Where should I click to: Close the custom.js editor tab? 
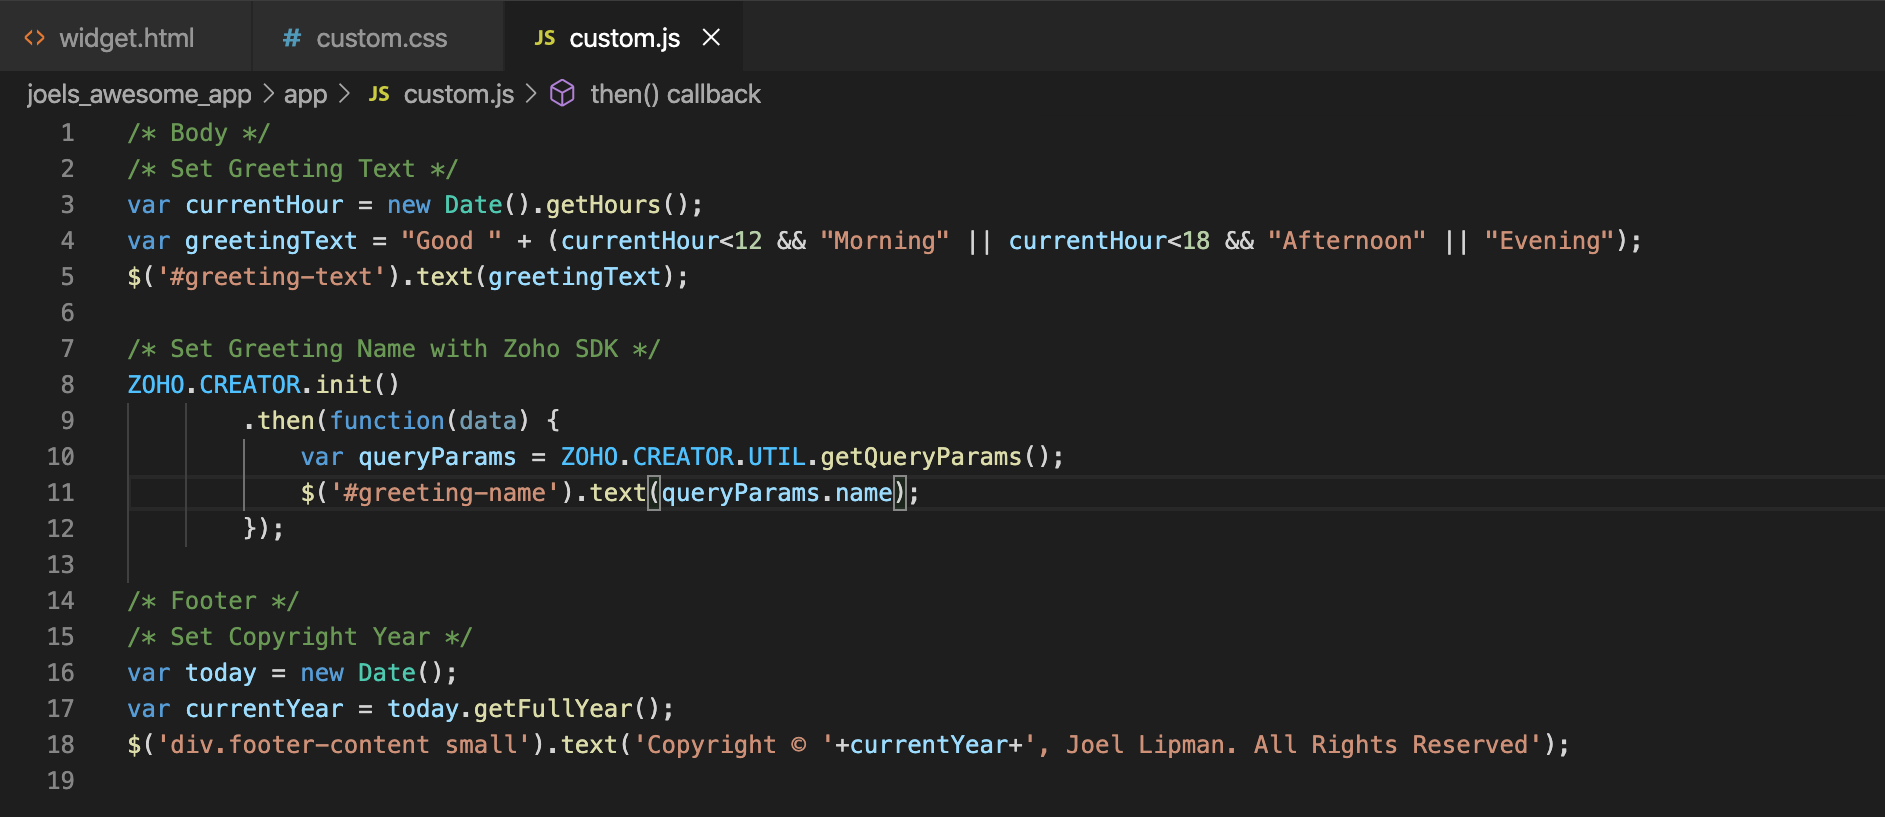(711, 38)
